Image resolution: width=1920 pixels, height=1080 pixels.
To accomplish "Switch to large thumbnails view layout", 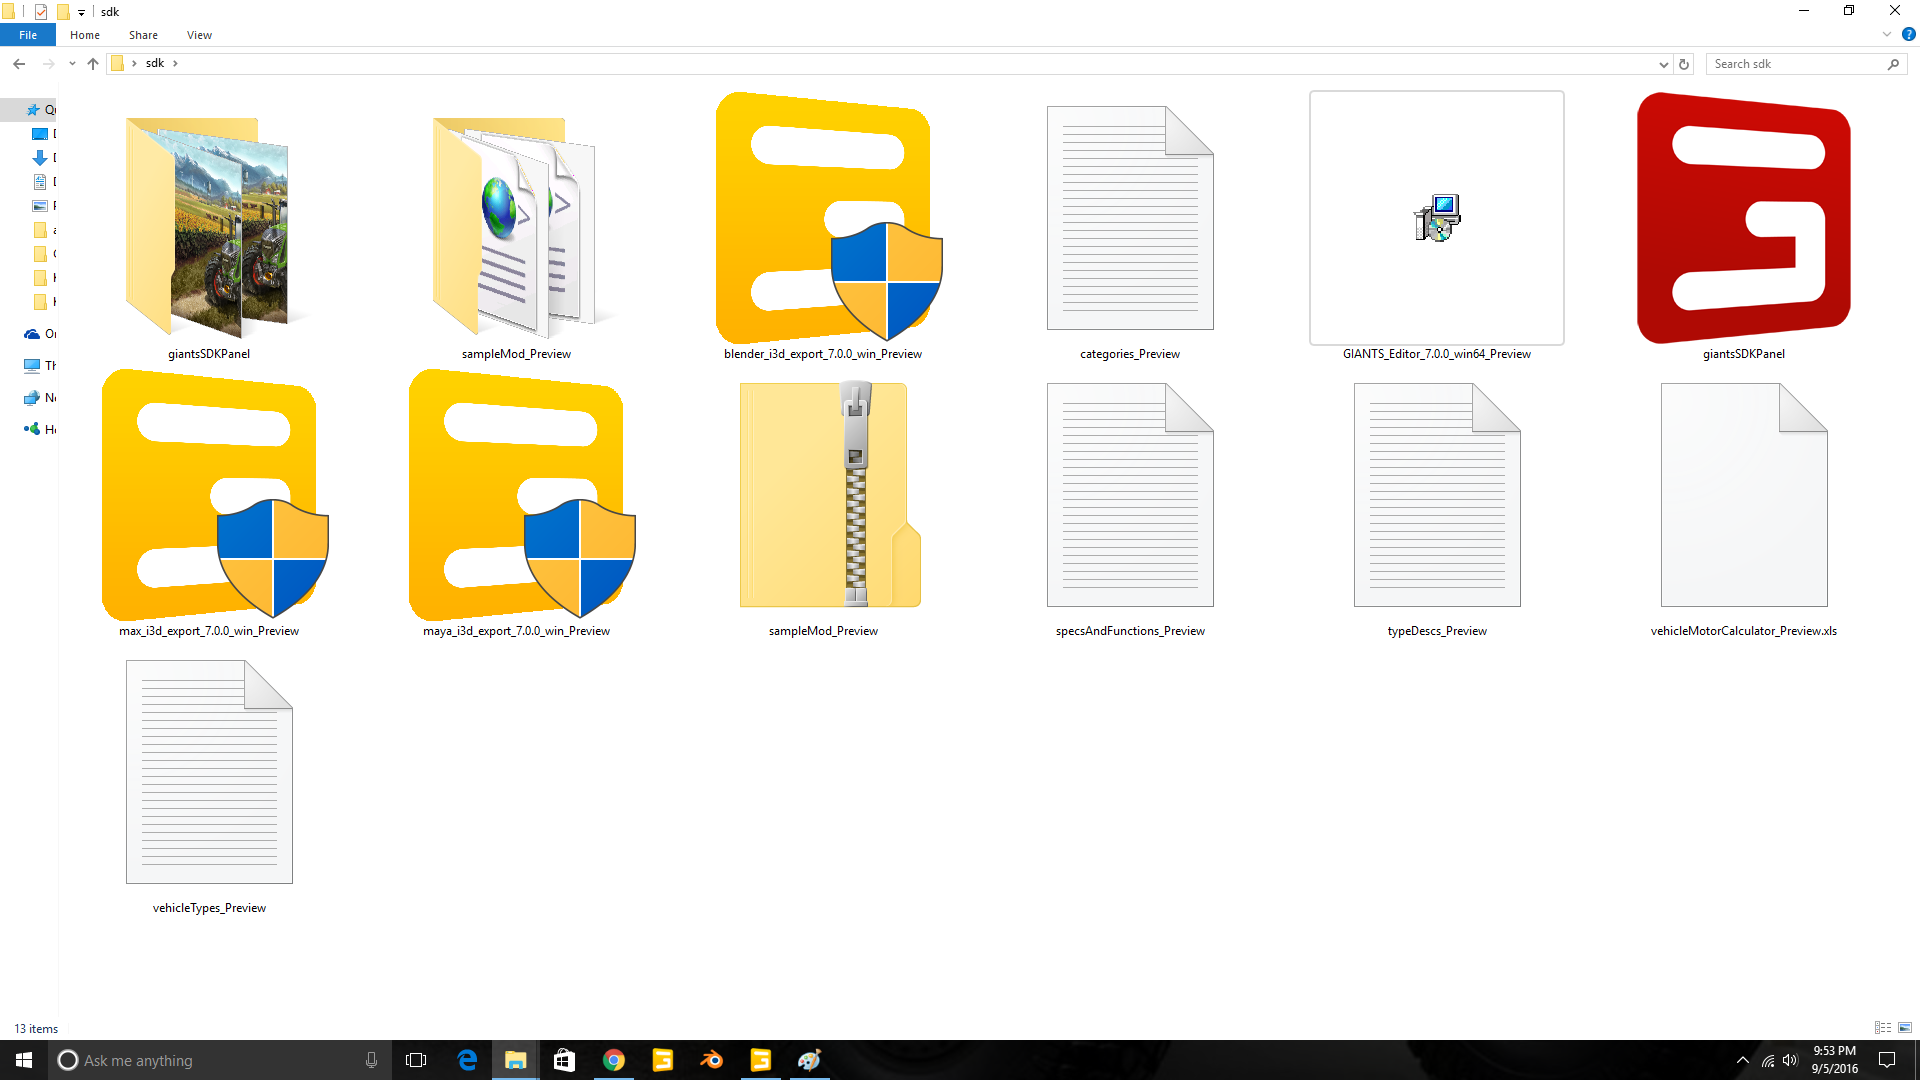I will click(1905, 1028).
